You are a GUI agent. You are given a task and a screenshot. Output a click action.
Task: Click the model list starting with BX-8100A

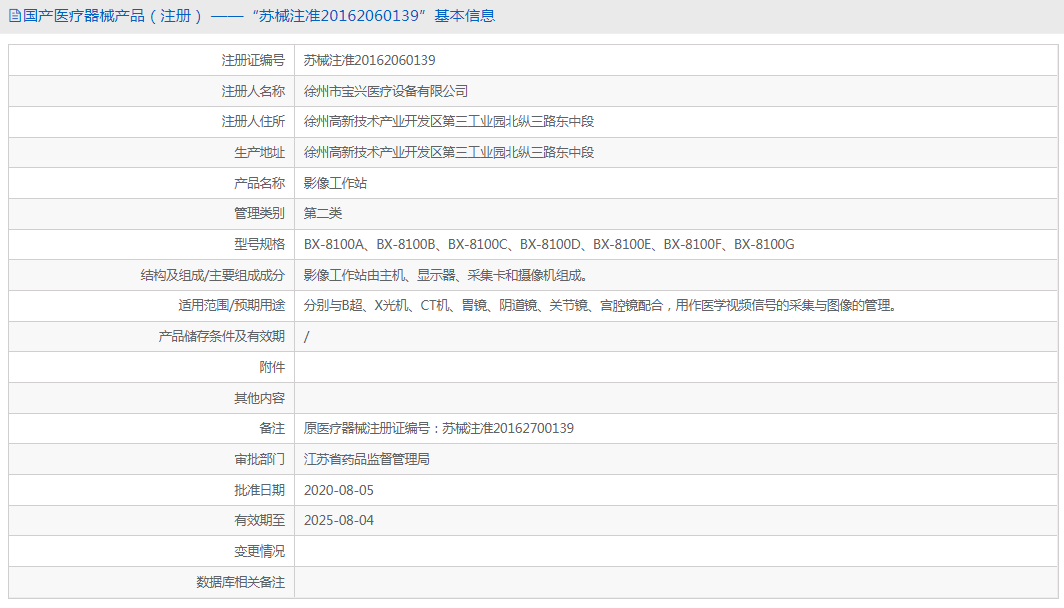549,244
